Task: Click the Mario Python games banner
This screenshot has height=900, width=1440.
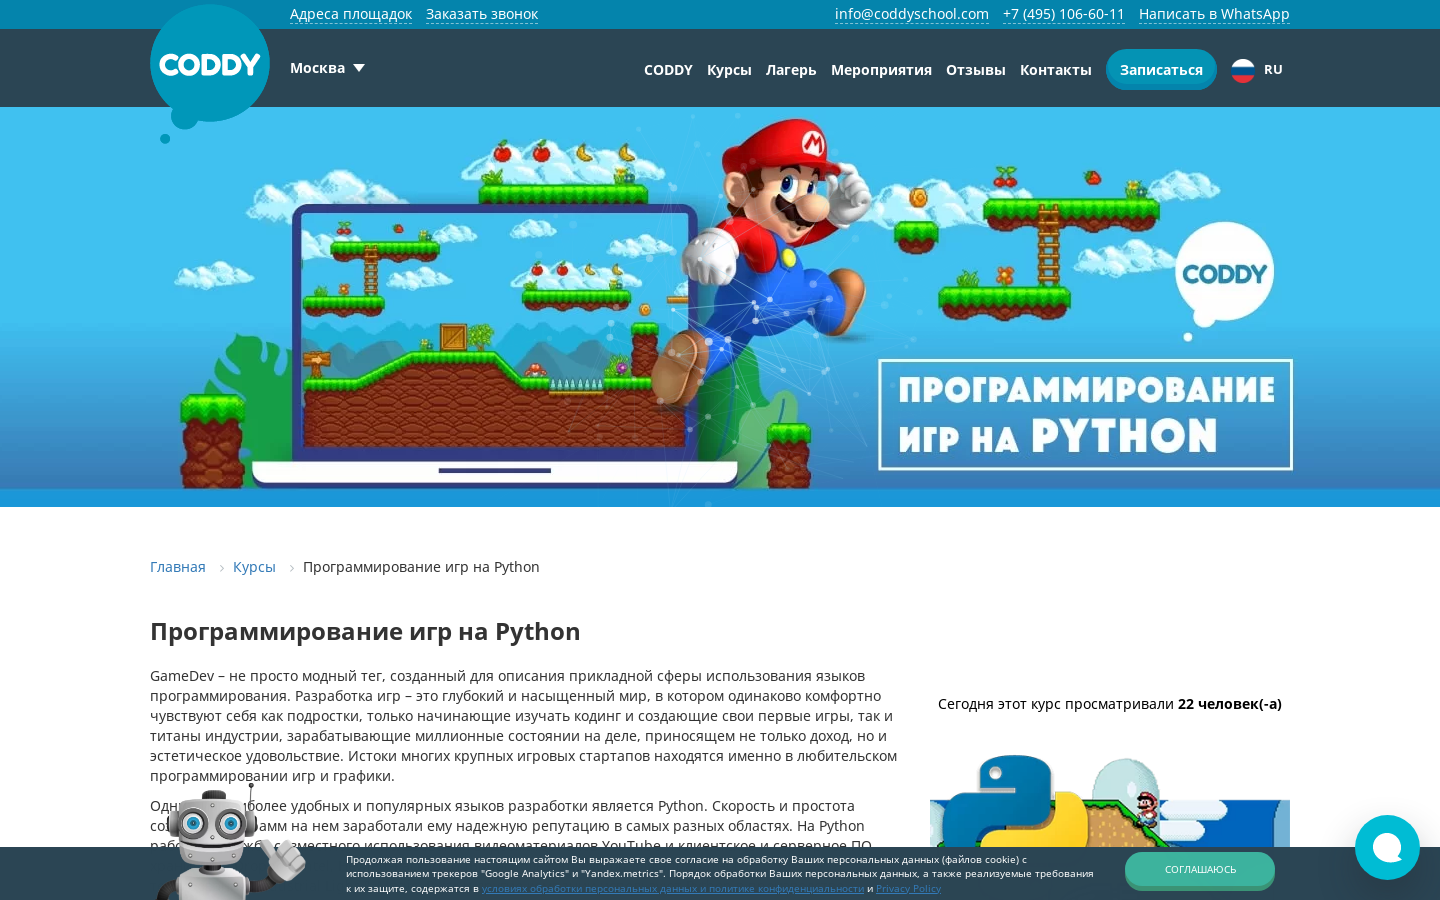Action: [x=720, y=307]
